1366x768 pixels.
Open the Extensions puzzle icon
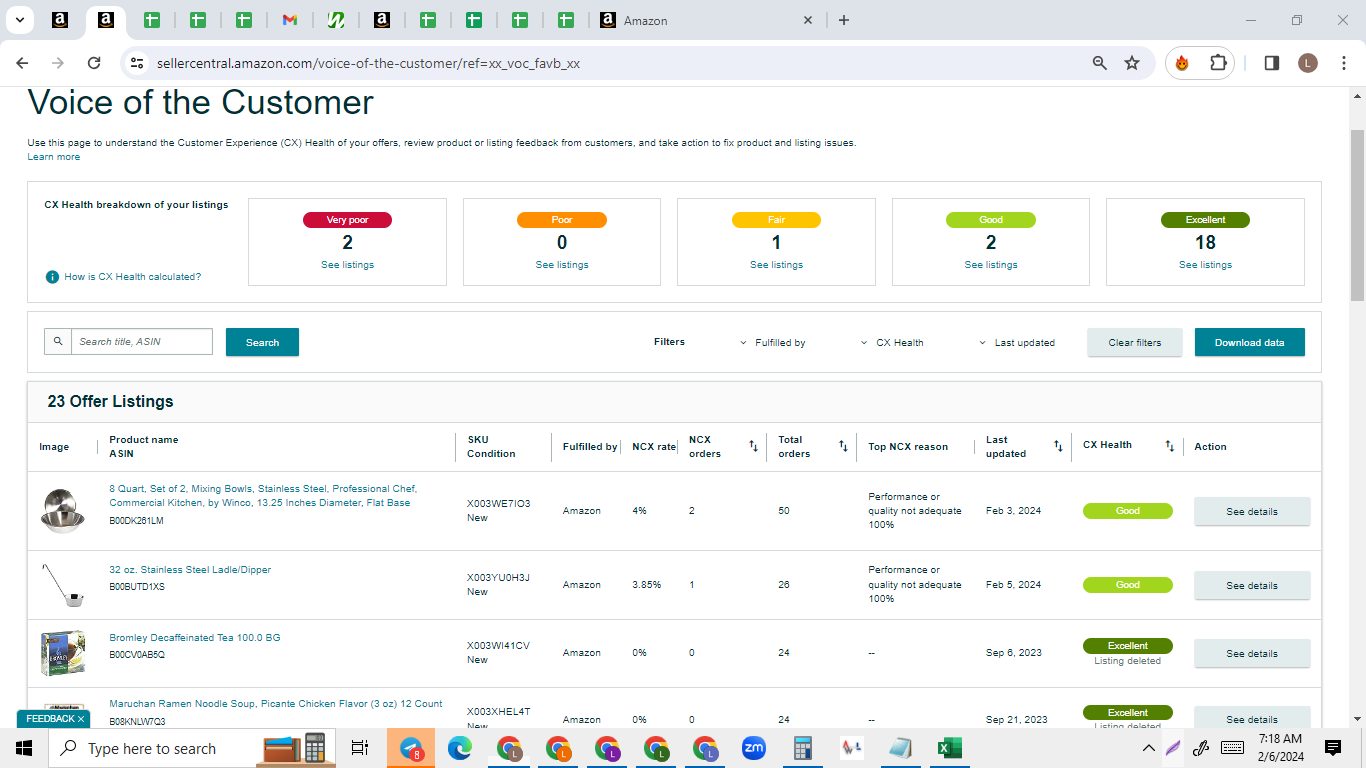tap(1218, 63)
